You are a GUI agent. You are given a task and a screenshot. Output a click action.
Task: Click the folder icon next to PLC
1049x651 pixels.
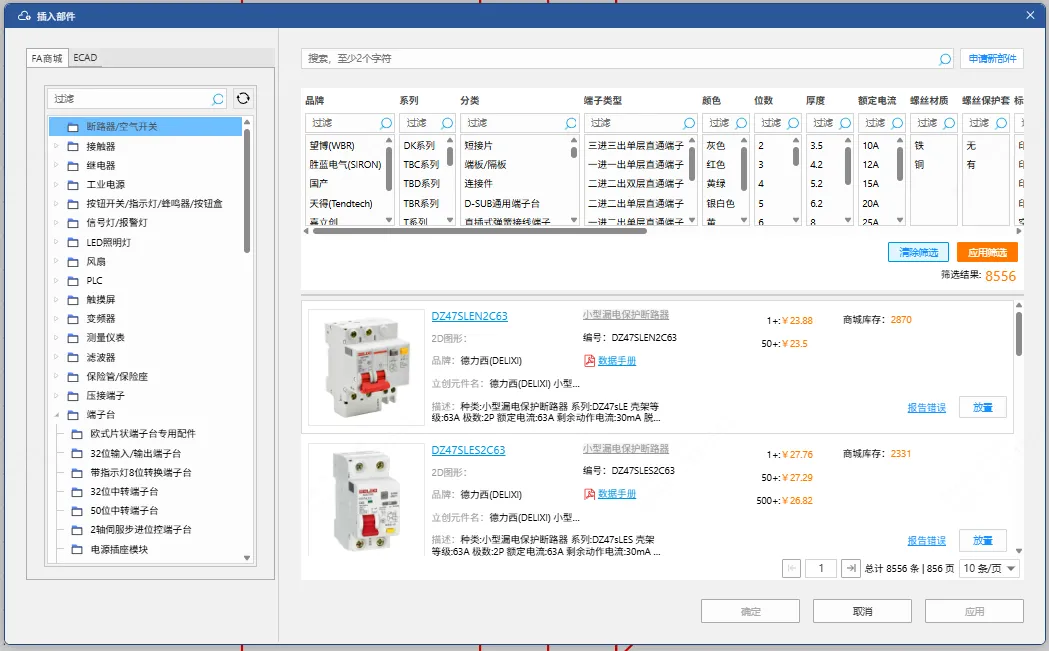click(x=73, y=281)
